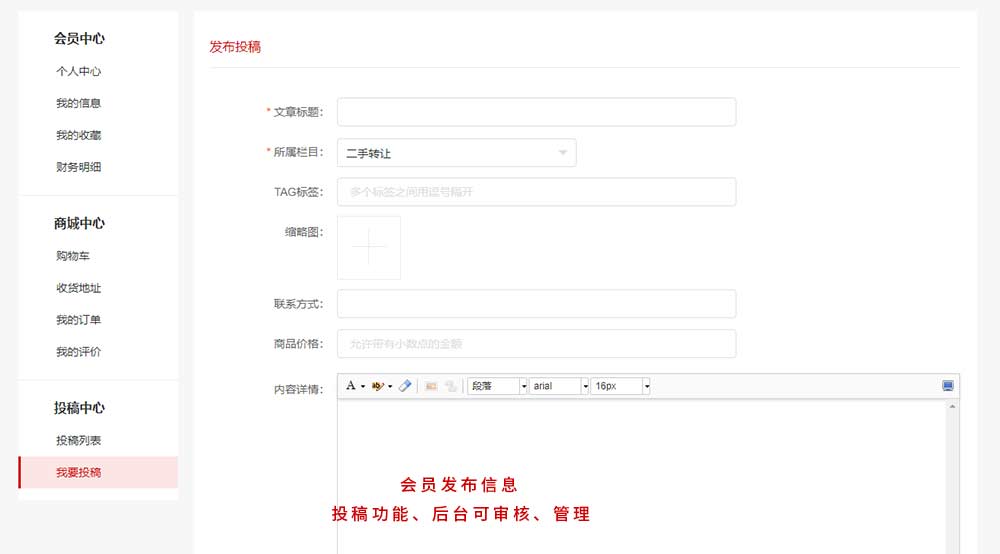Focus the TAG标签 input box
1000x554 pixels.
(536, 192)
